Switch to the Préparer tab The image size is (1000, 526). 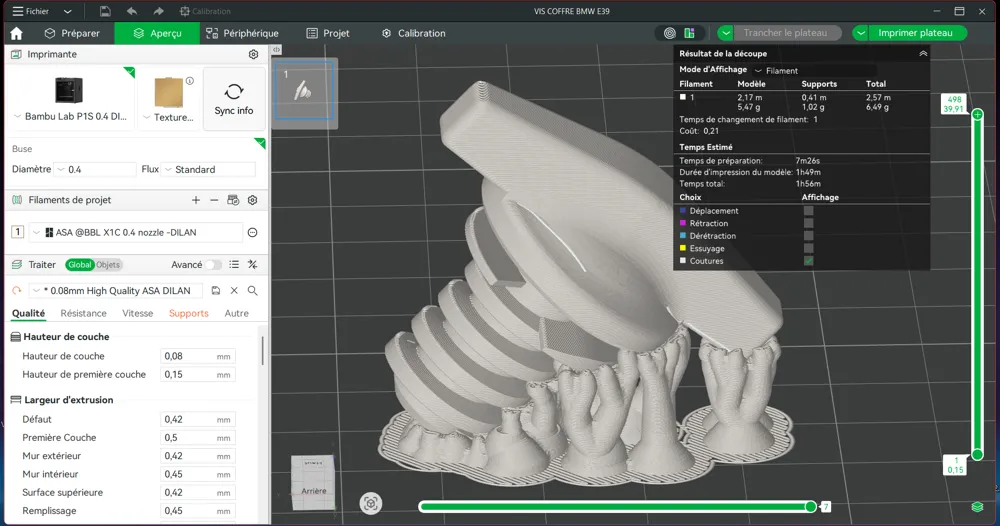coord(72,33)
